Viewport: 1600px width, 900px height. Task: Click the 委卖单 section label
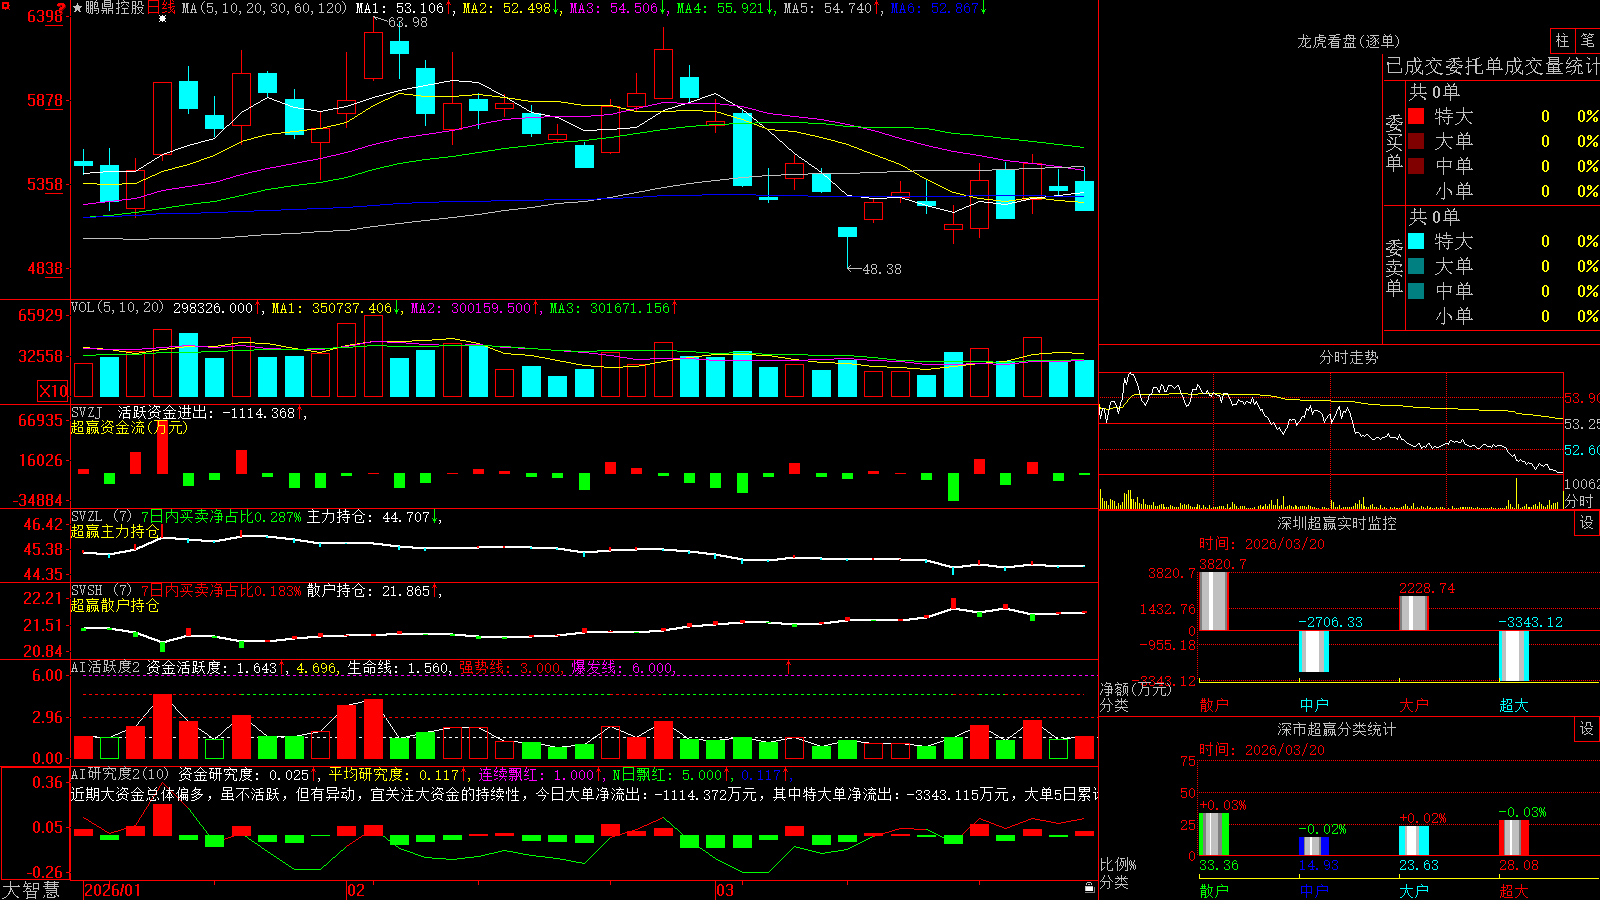point(1394,268)
